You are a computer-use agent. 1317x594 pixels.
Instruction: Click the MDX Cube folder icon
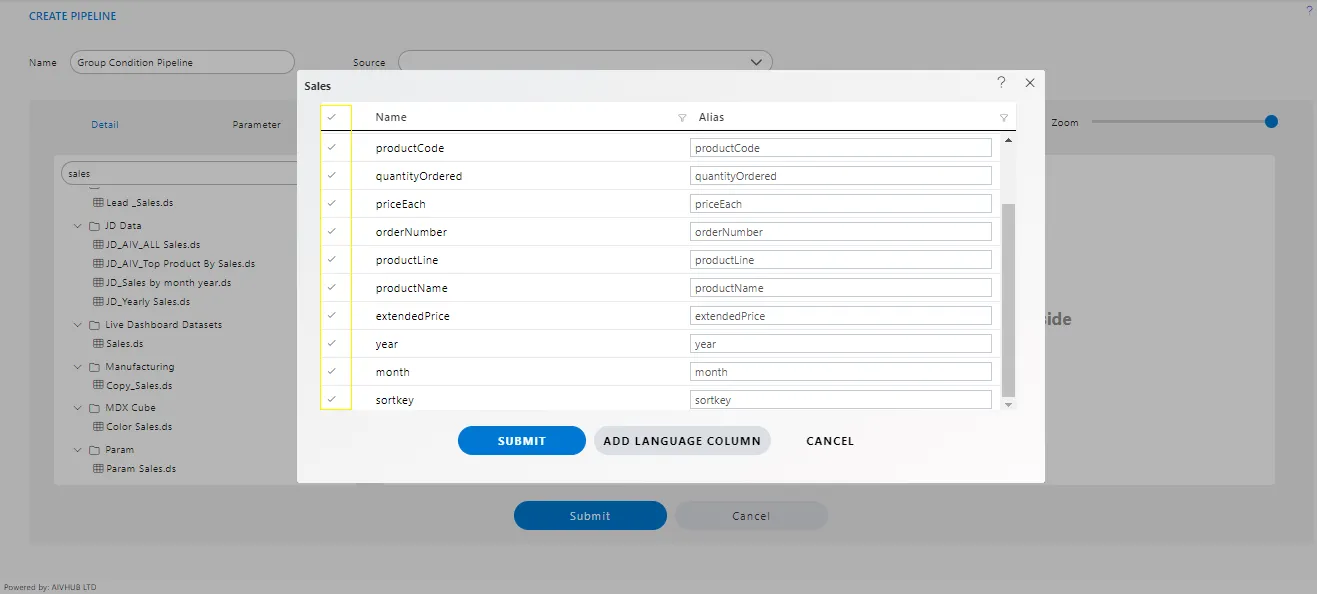(94, 408)
